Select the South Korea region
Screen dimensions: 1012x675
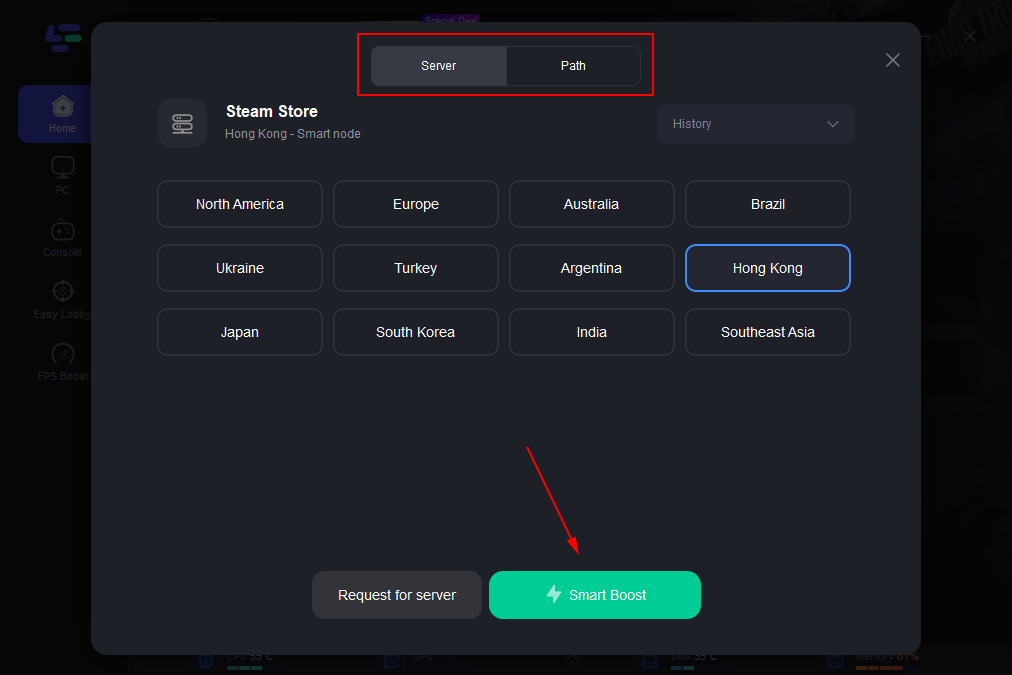tap(416, 332)
